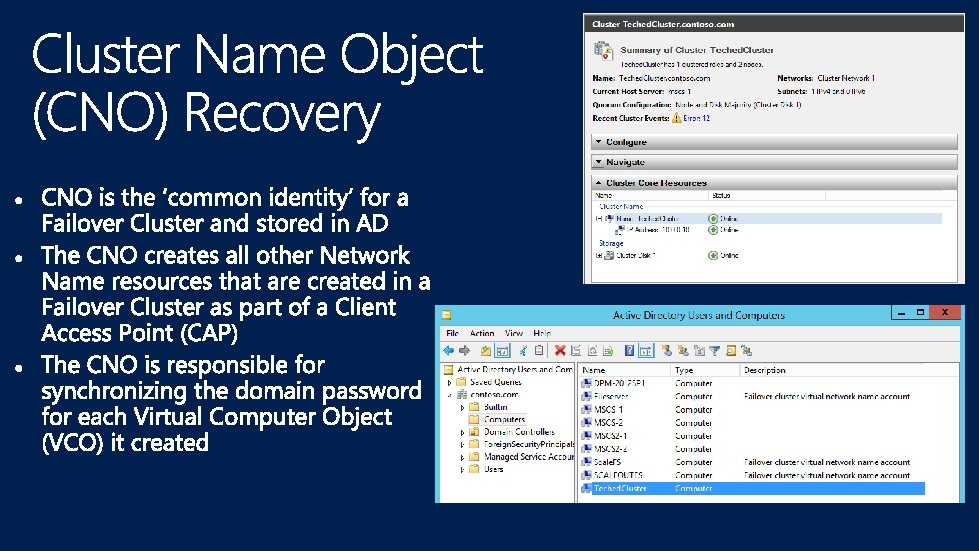Screen dimensions: 979x551
Task: Click the Create new organizational unit icon
Action: (x=699, y=351)
